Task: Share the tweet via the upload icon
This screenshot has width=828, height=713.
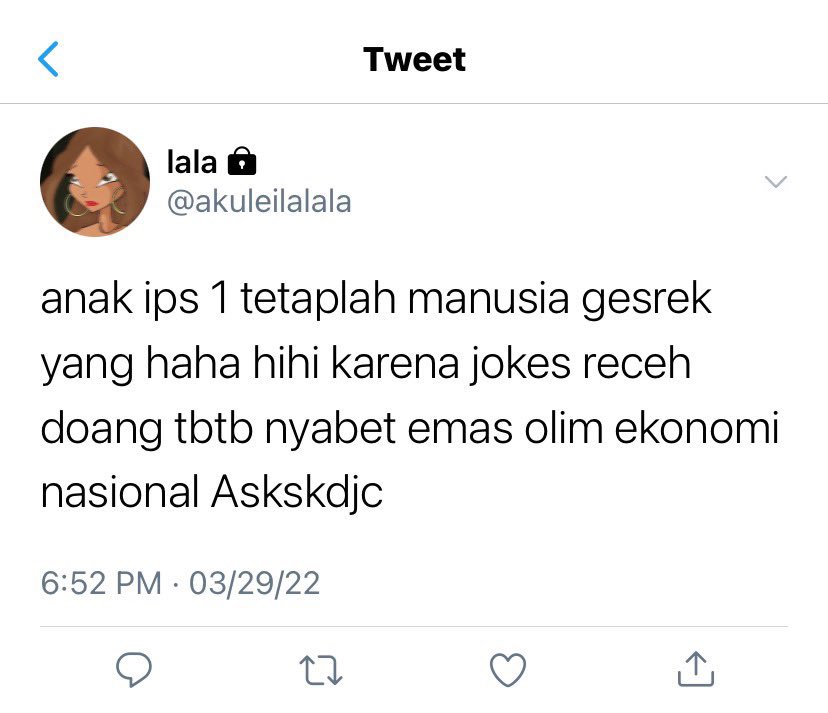Action: click(x=696, y=669)
